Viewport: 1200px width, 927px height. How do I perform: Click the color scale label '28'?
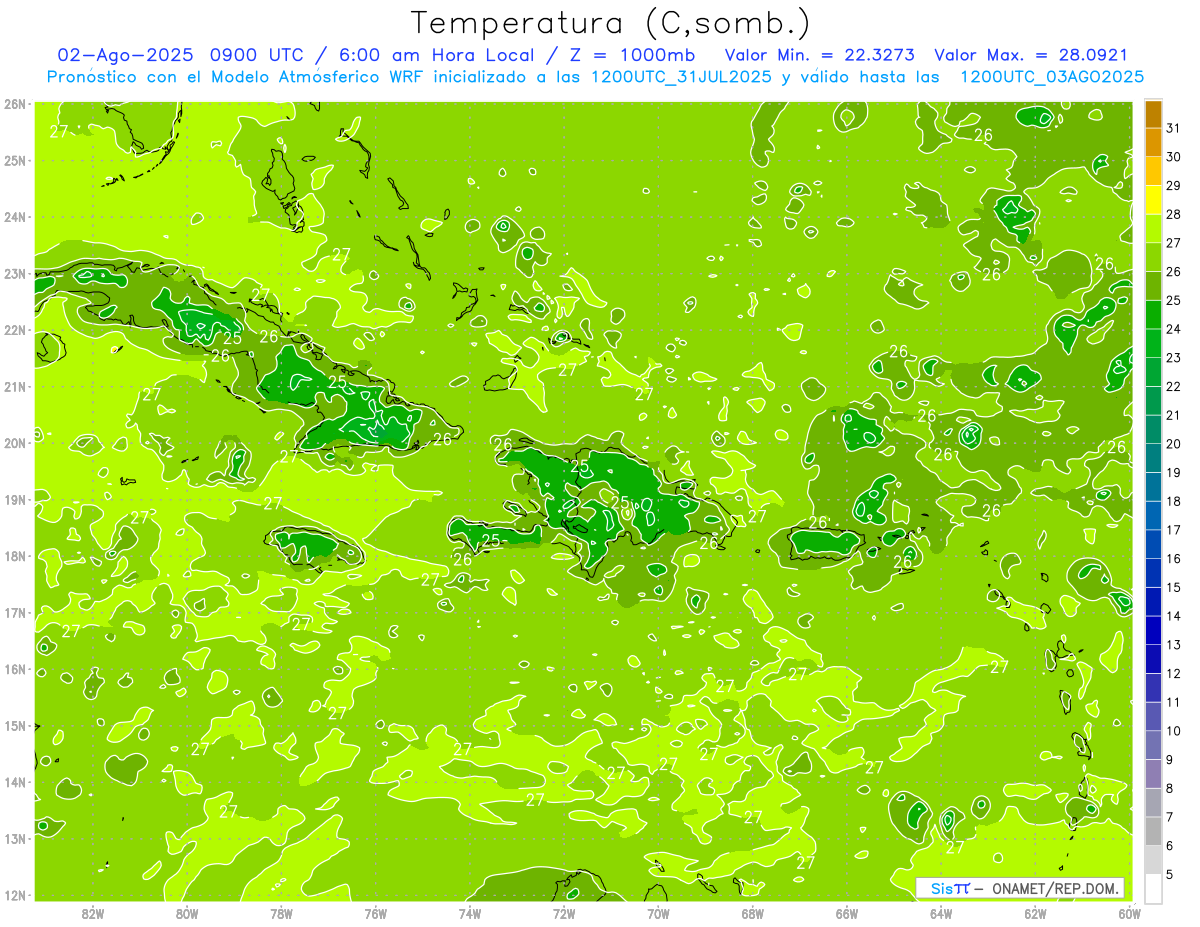click(1174, 215)
